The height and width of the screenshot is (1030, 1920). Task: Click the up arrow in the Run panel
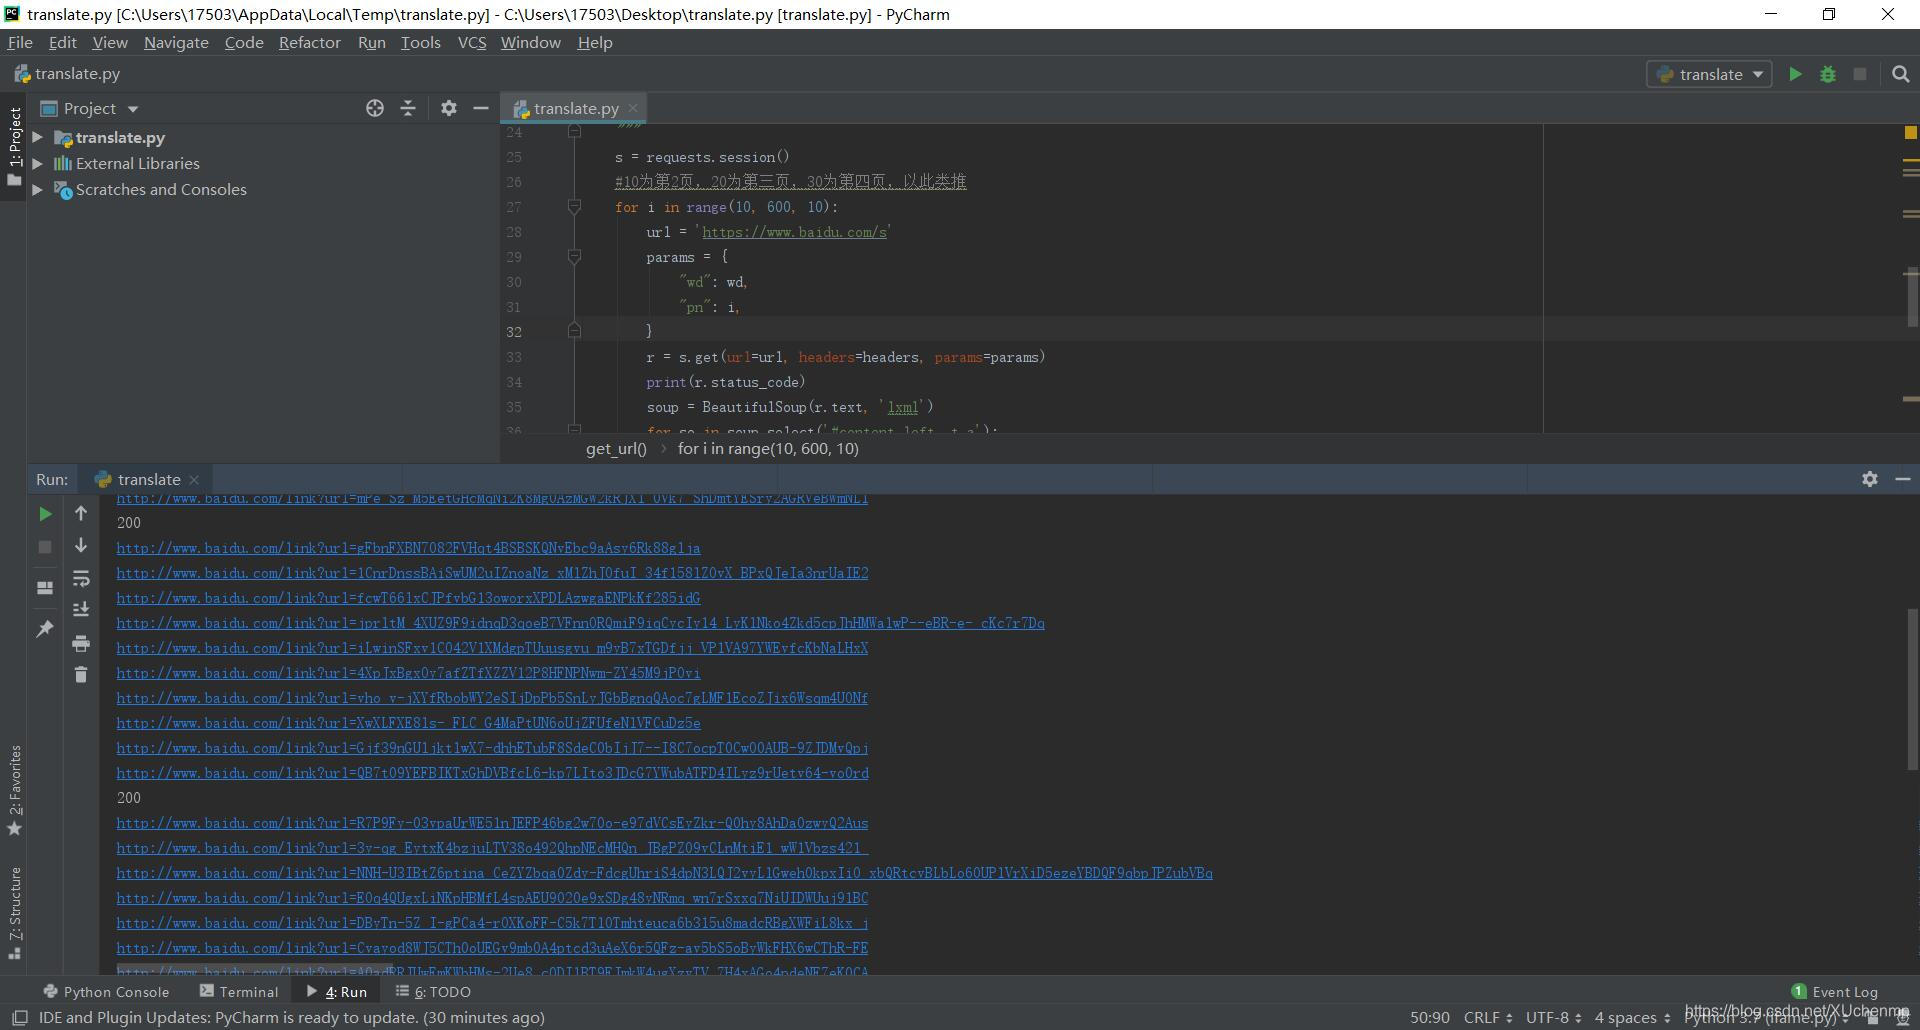coord(81,513)
